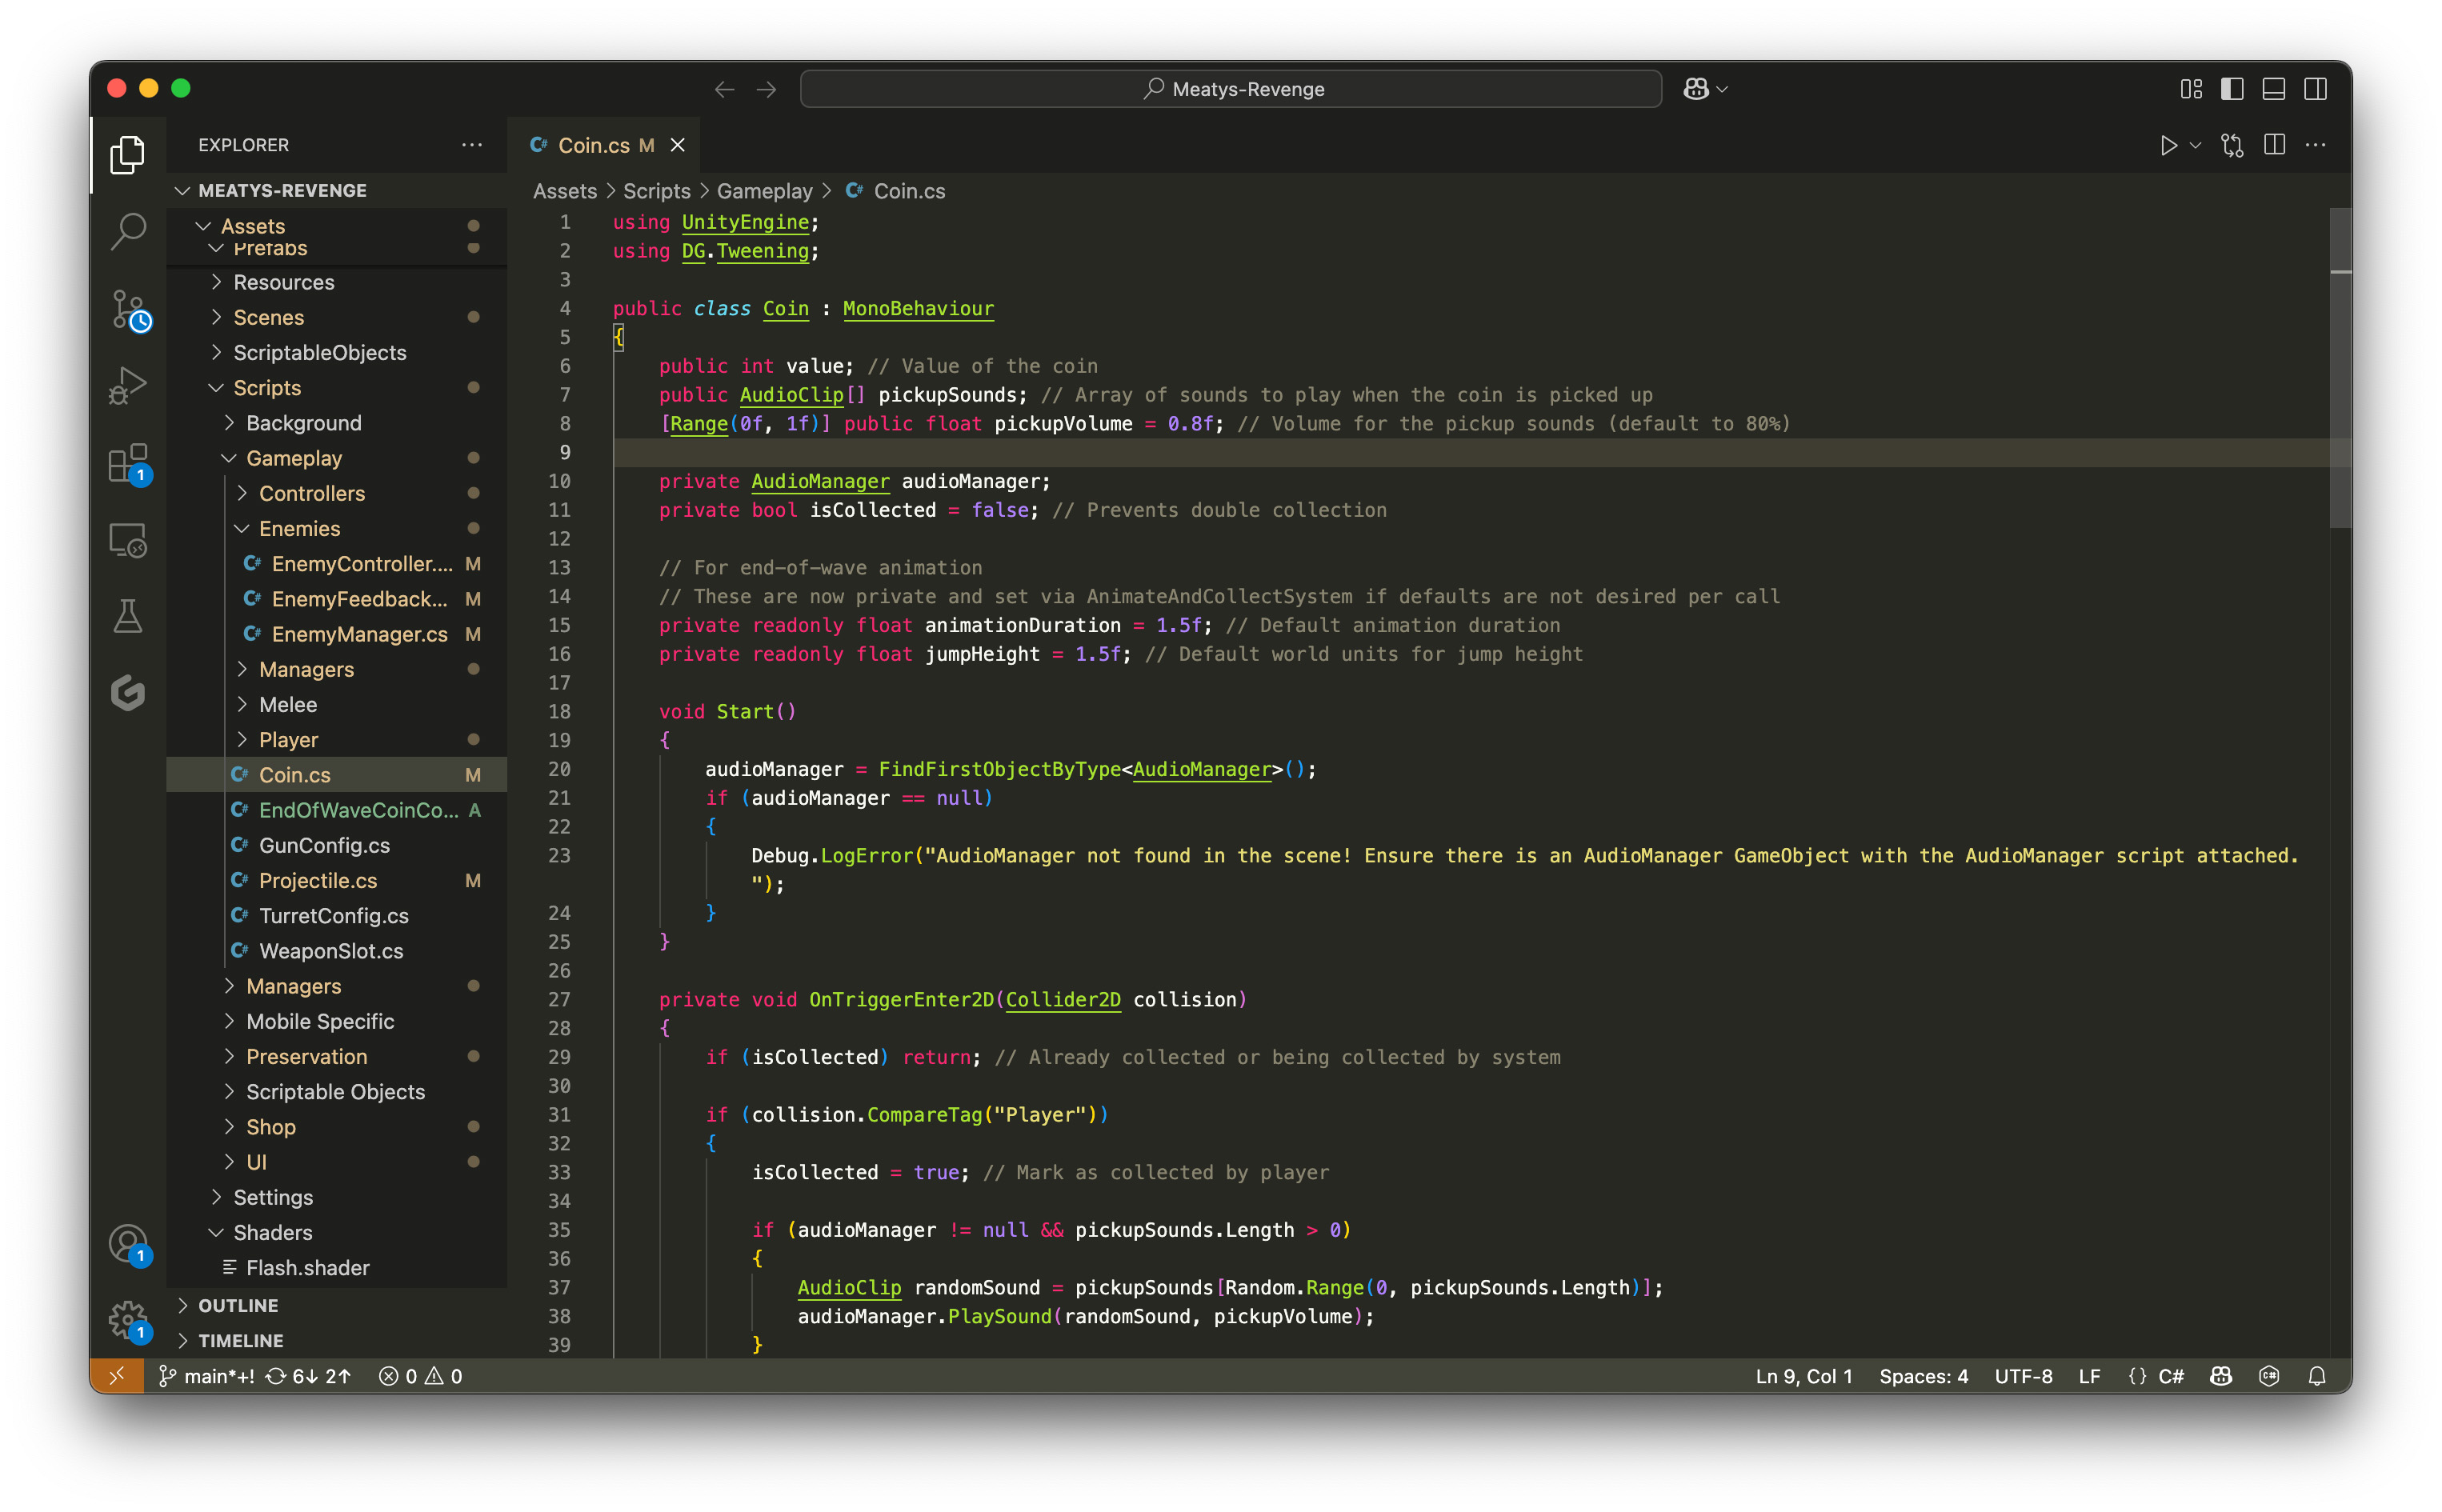Change UTF-8 file encoding
The width and height of the screenshot is (2442, 1512).
(x=2023, y=1376)
